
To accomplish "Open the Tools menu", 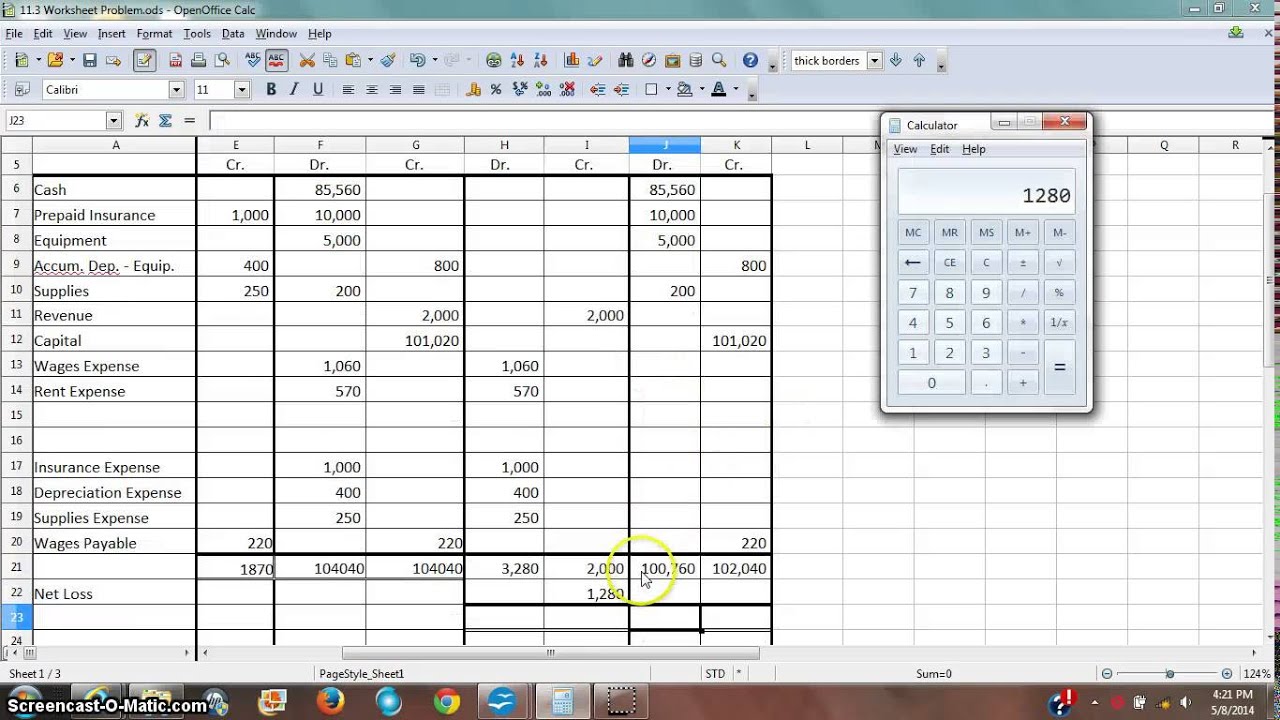I will tap(197, 34).
